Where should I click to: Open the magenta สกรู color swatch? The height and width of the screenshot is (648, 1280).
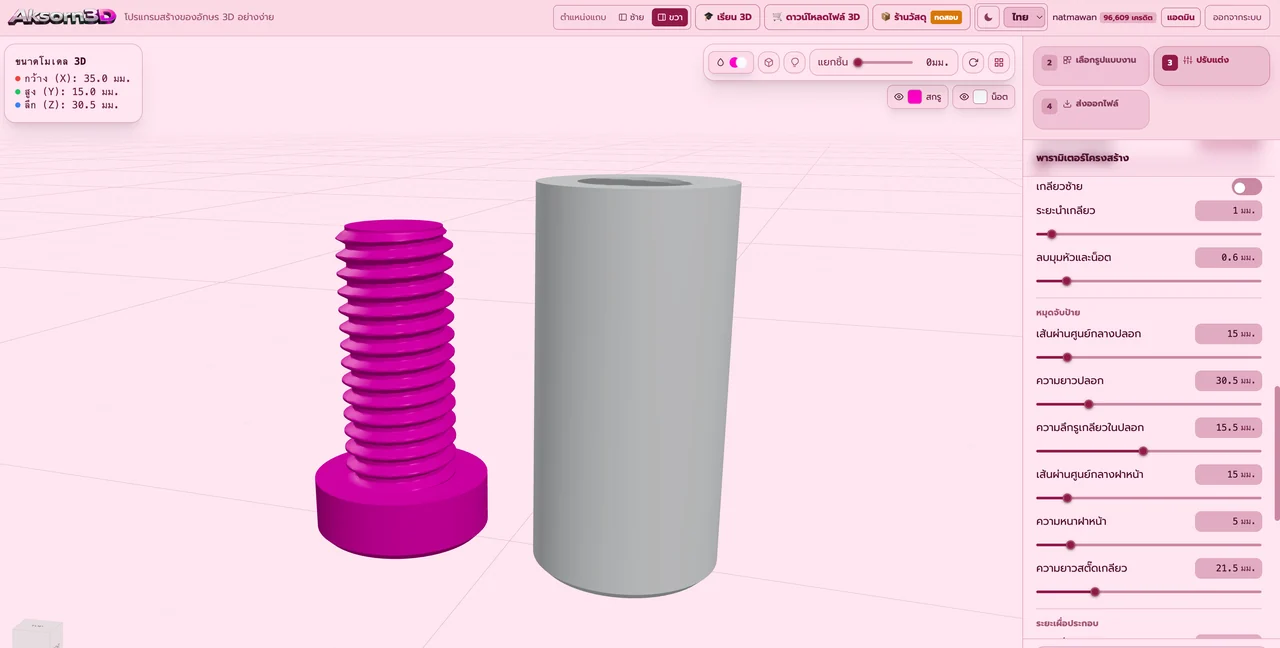coord(914,97)
